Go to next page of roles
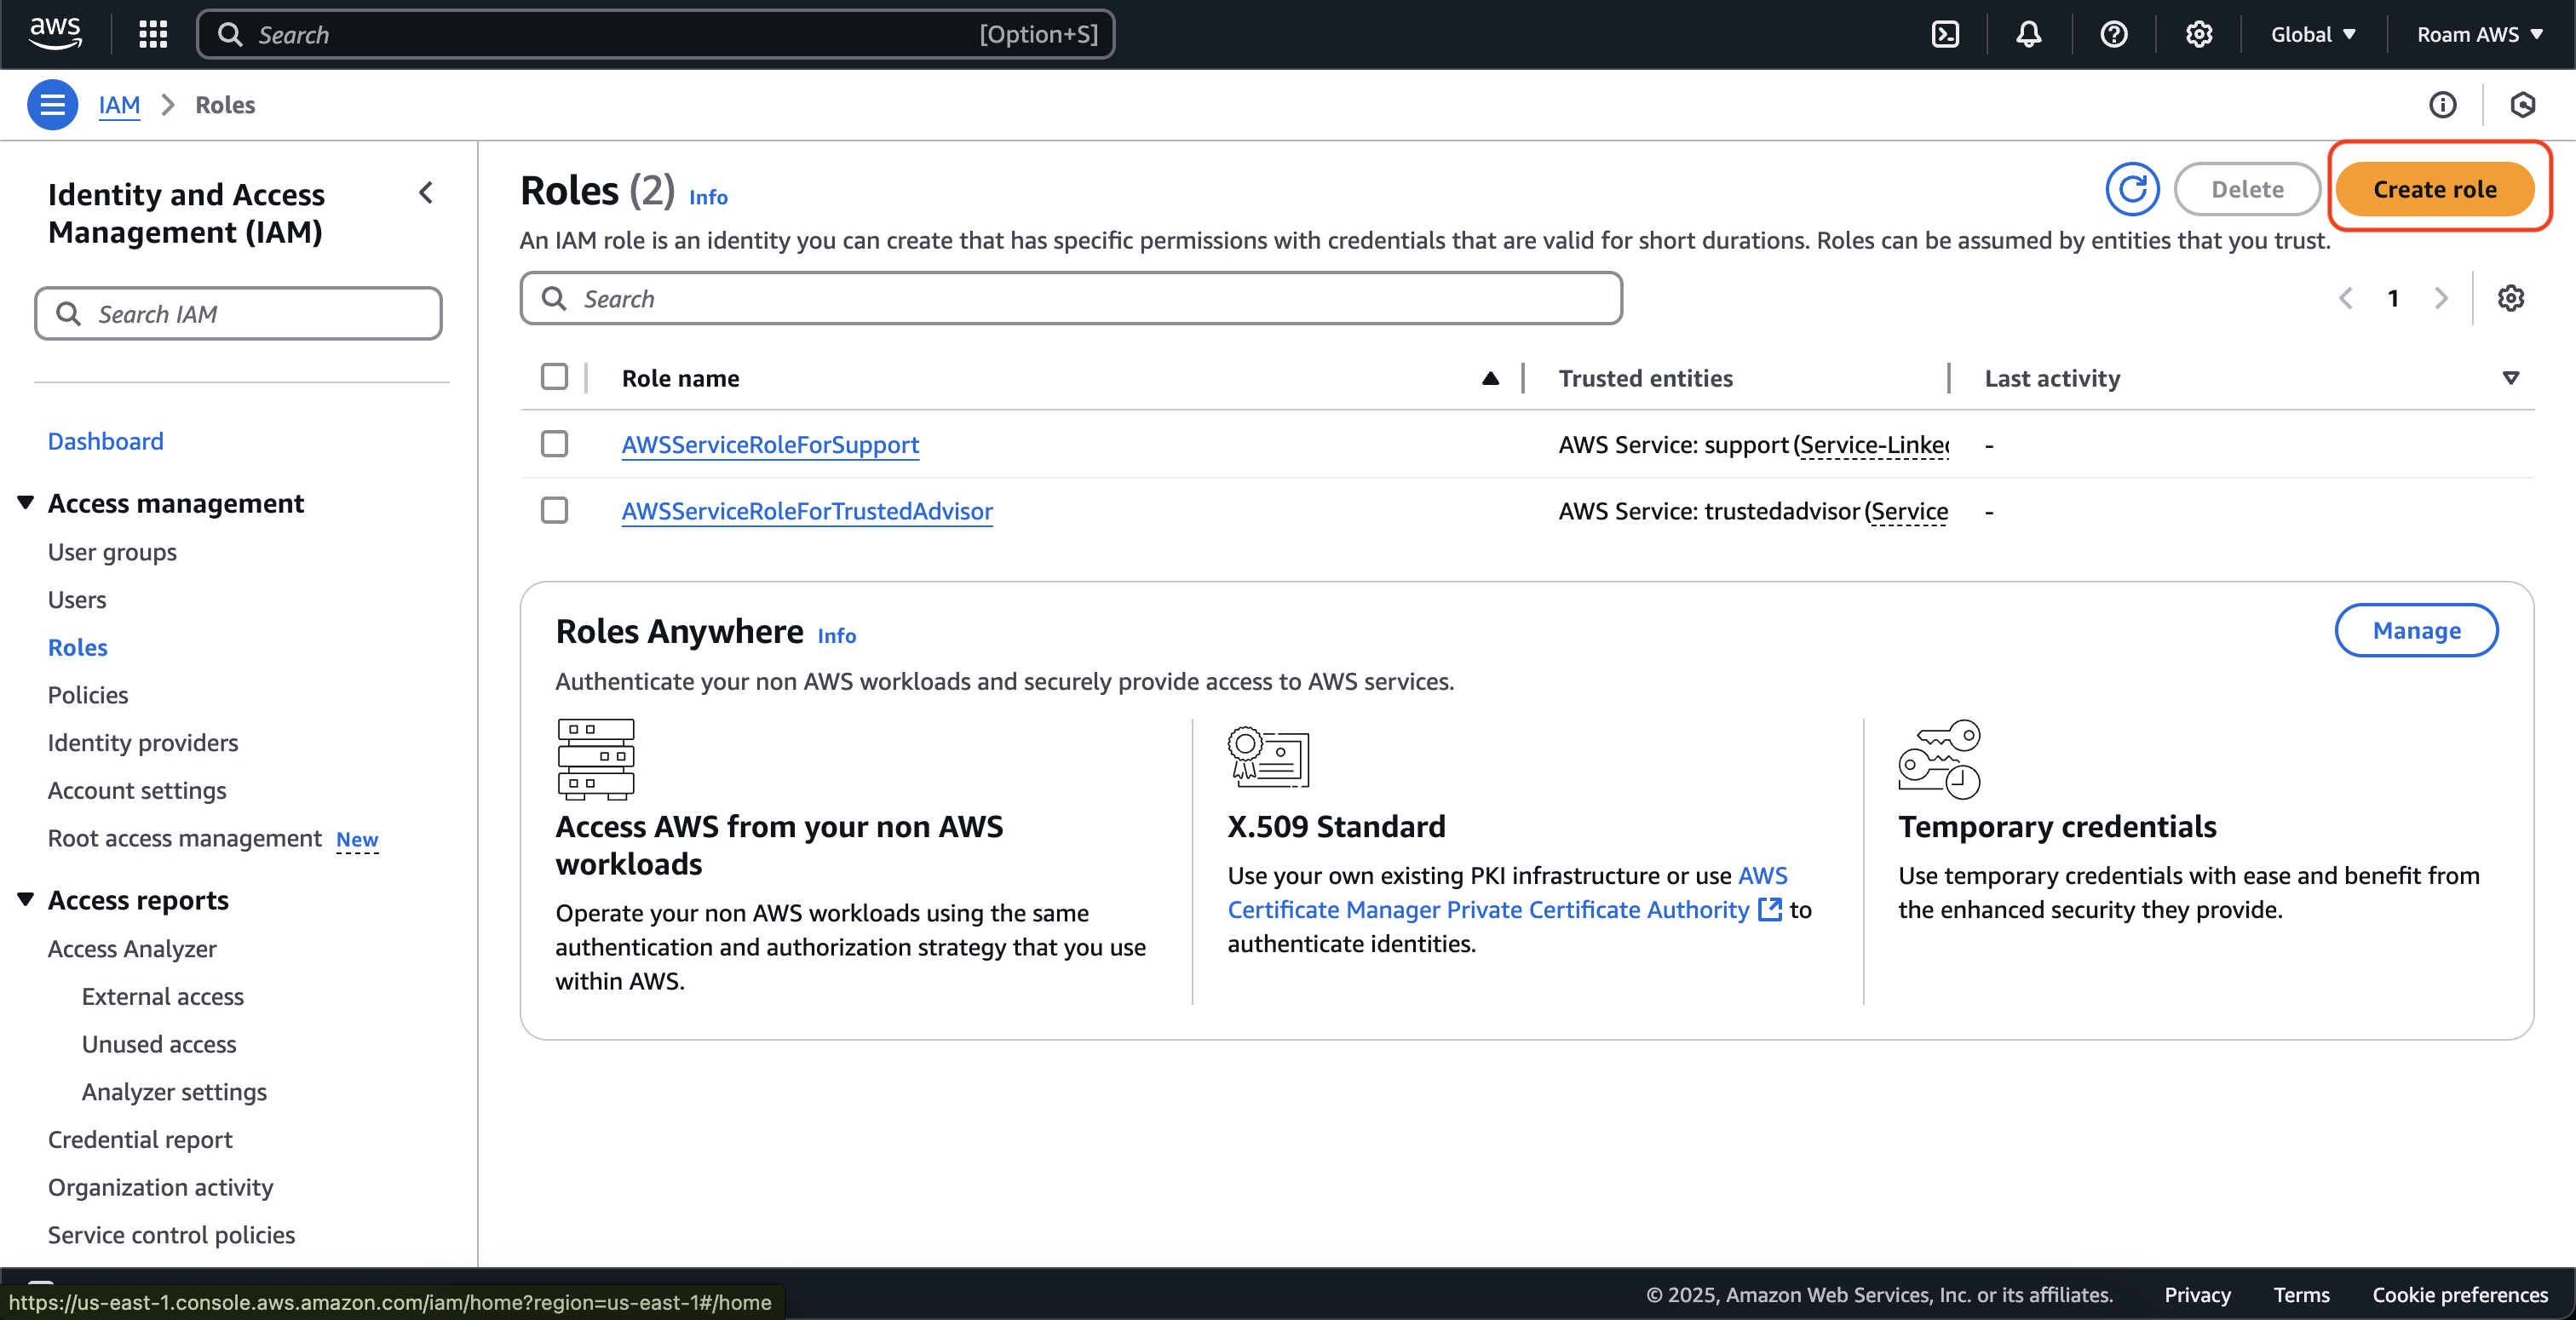Image resolution: width=2576 pixels, height=1320 pixels. point(2441,298)
